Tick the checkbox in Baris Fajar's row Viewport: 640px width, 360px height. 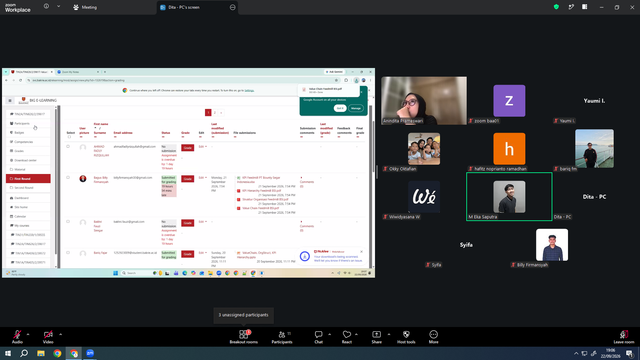[x=68, y=253]
